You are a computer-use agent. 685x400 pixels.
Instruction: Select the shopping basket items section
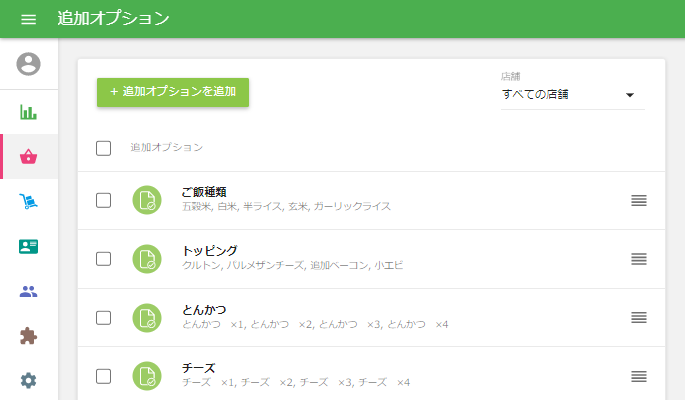coord(29,157)
